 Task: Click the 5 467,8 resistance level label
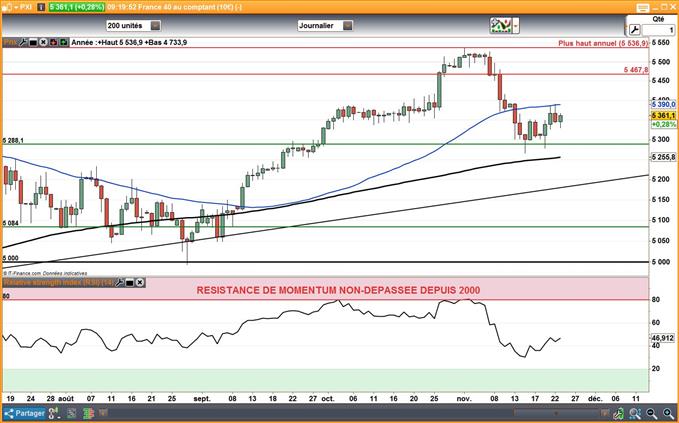click(636, 70)
